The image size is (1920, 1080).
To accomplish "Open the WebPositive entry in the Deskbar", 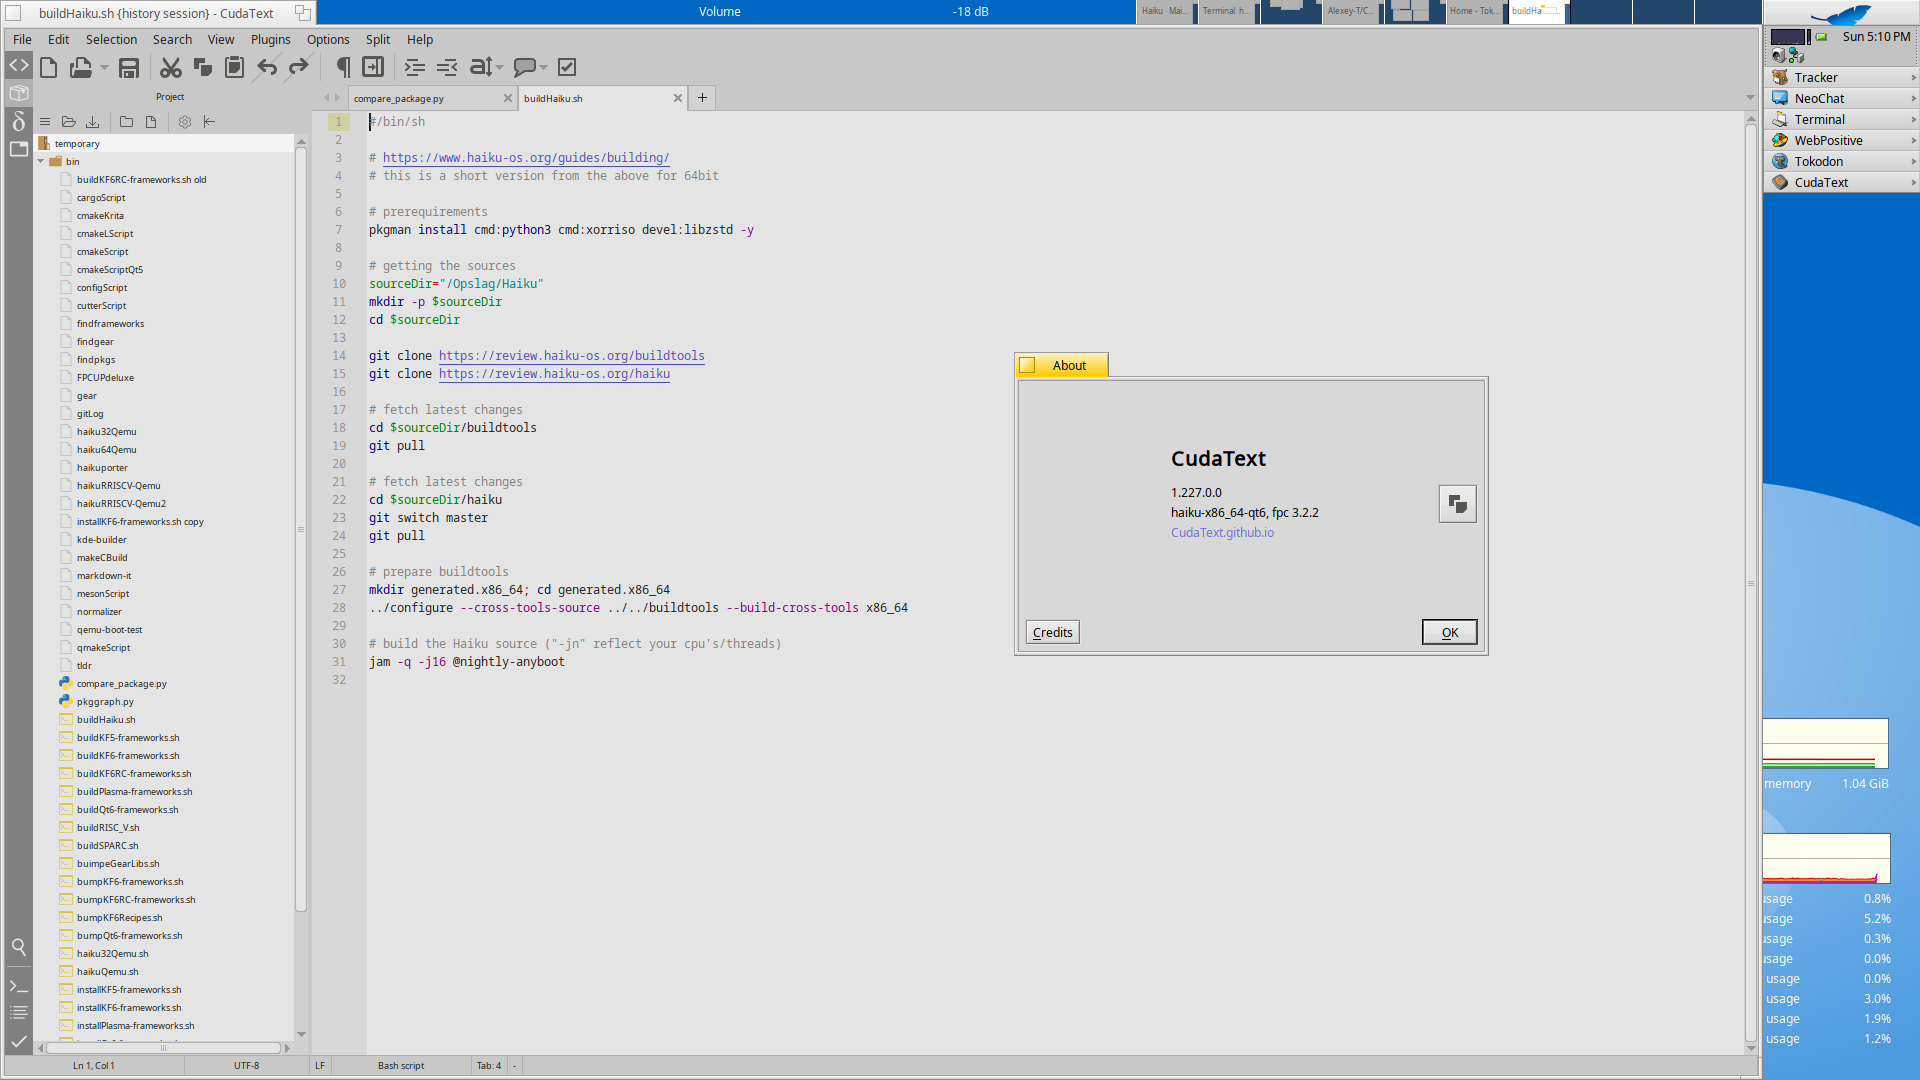I will pyautogui.click(x=1841, y=140).
